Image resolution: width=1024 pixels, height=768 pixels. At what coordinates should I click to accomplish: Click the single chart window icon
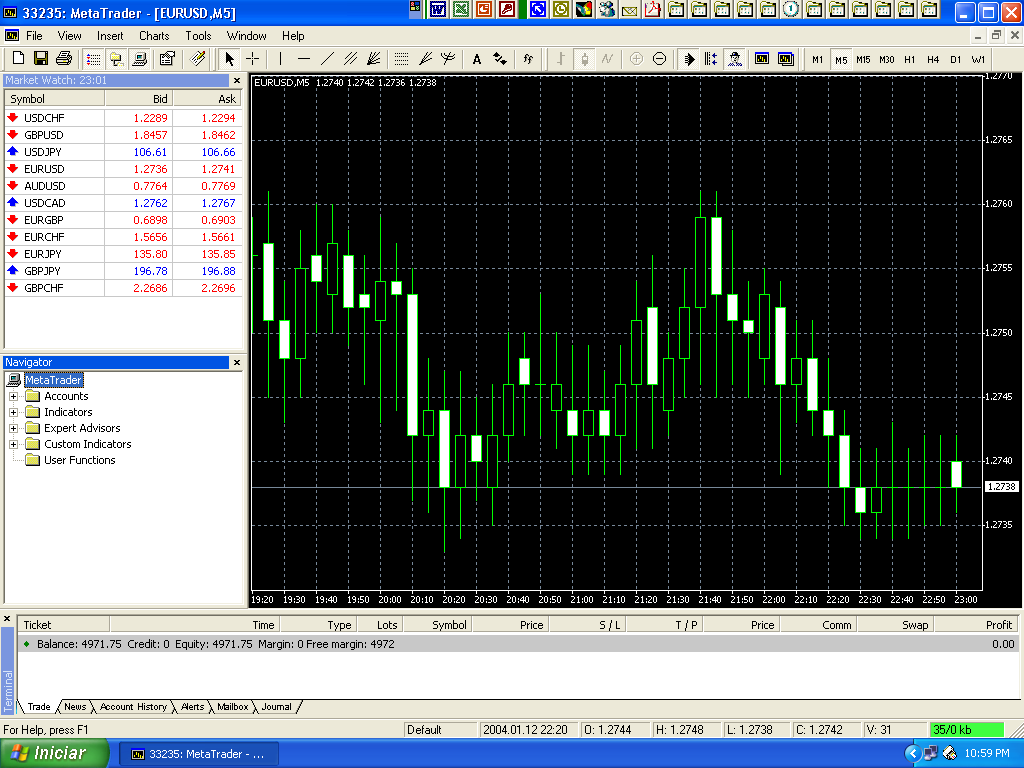tap(761, 59)
